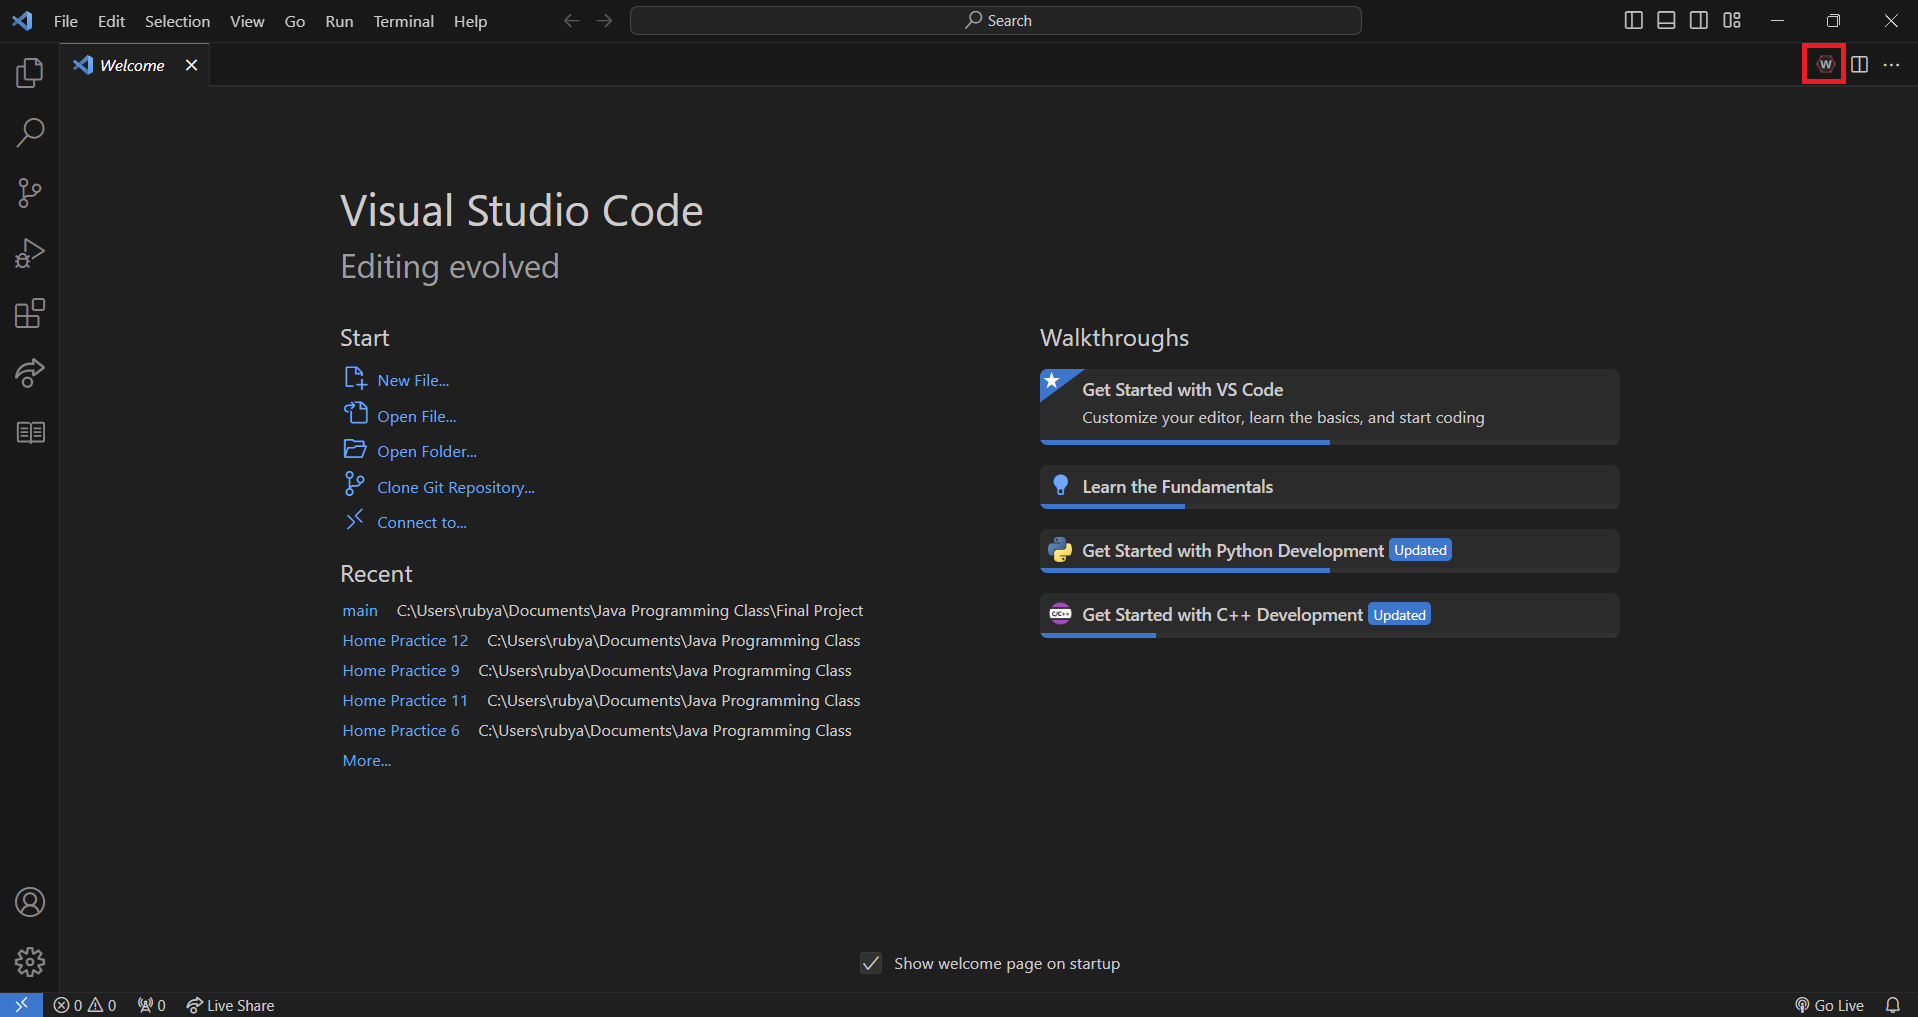Click the More recent items link

tap(367, 760)
